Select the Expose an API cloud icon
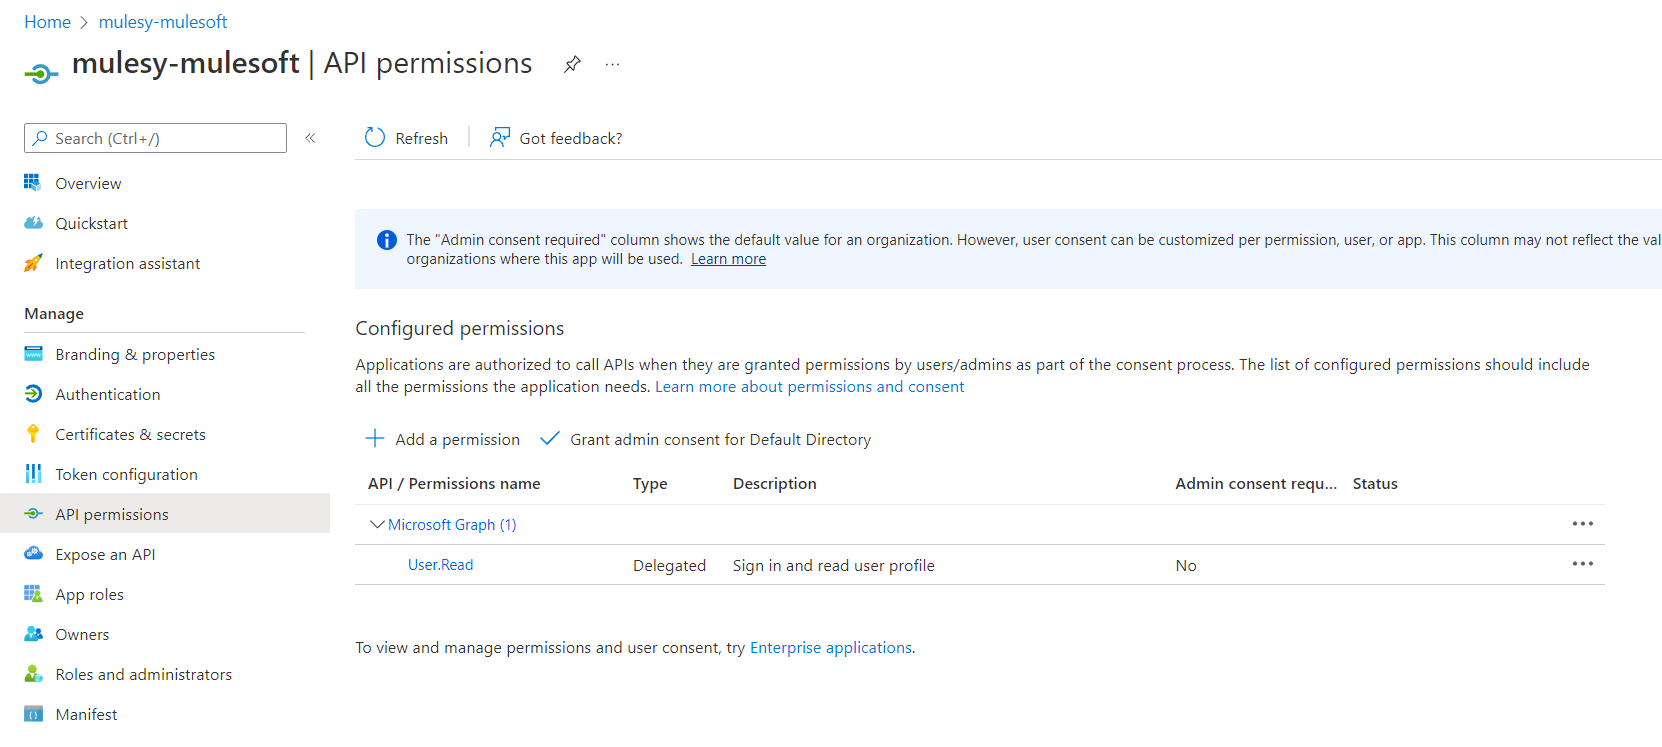1662x747 pixels. pyautogui.click(x=33, y=554)
